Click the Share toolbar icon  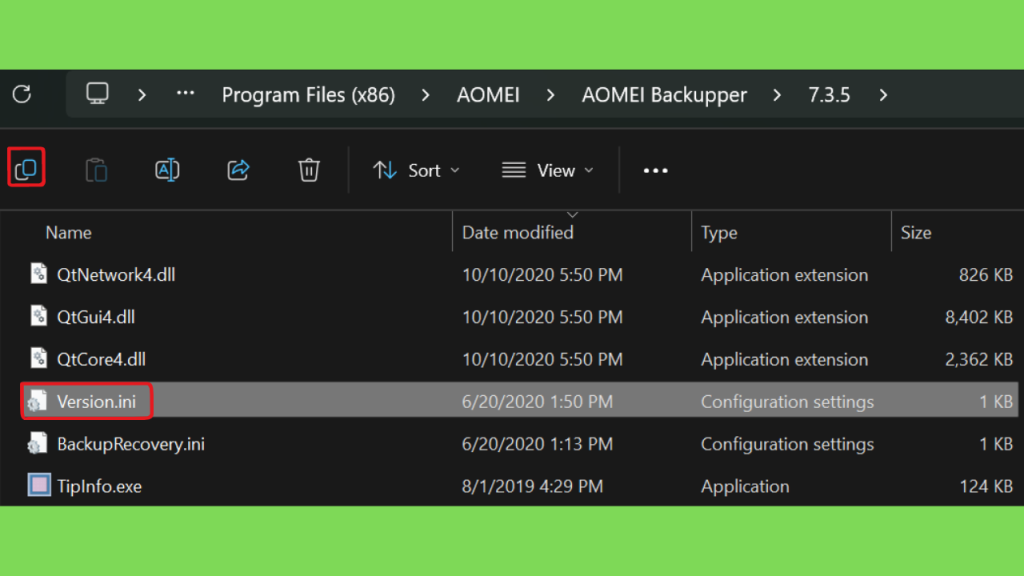coord(238,170)
